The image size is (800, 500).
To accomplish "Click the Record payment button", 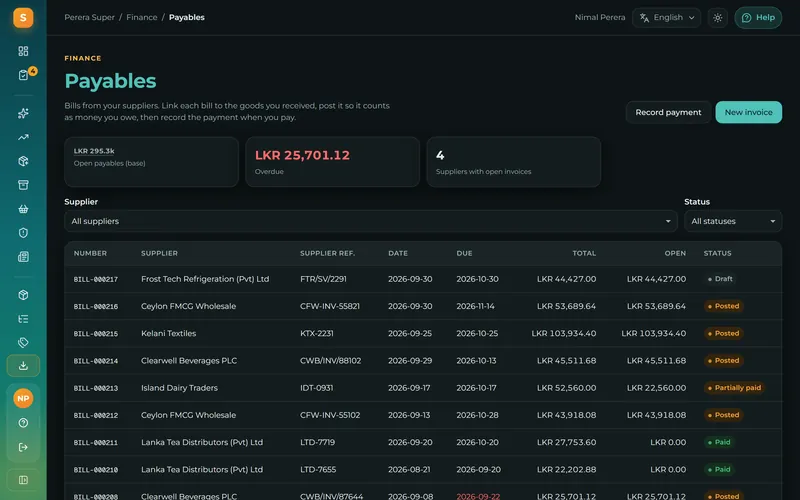I will [x=668, y=112].
